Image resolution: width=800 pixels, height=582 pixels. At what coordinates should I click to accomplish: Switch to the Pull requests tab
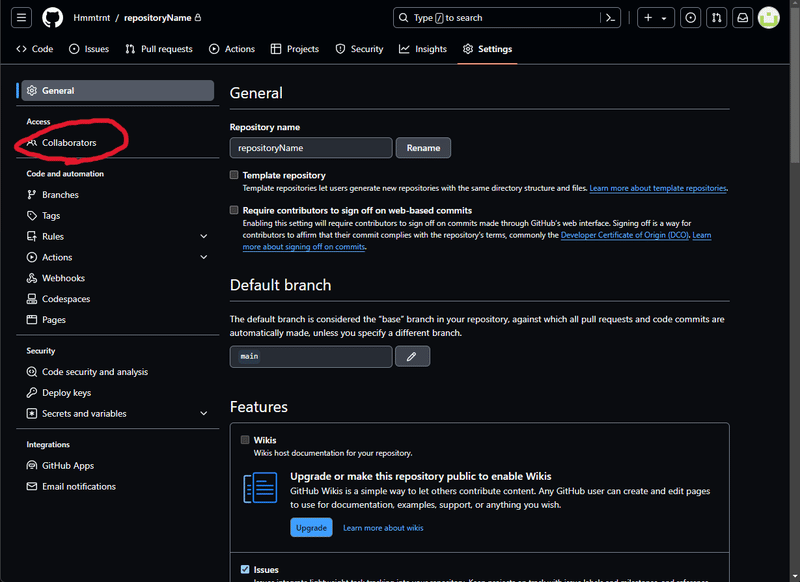(159, 49)
